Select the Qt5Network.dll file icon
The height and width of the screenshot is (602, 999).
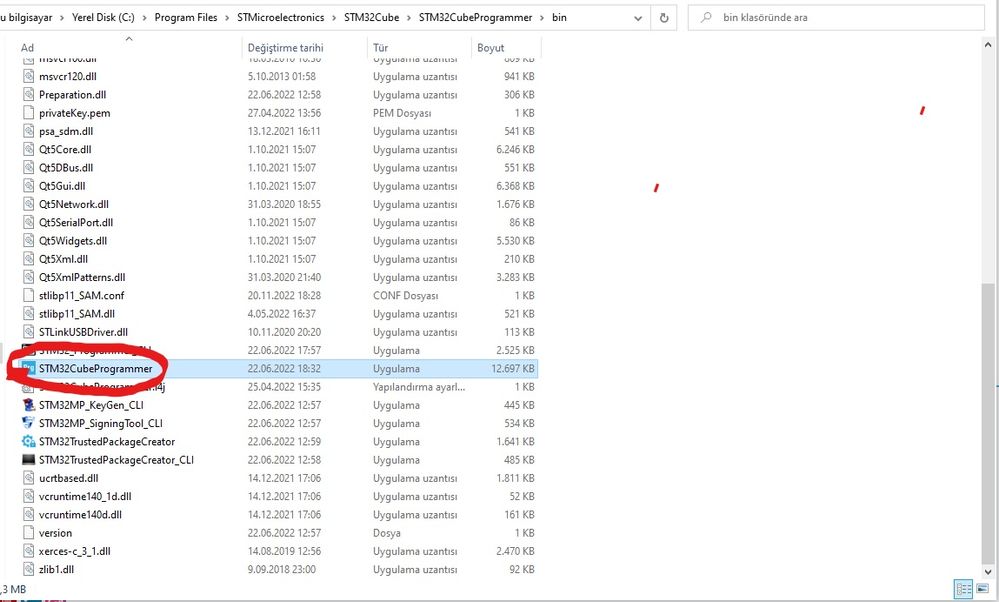(28, 204)
